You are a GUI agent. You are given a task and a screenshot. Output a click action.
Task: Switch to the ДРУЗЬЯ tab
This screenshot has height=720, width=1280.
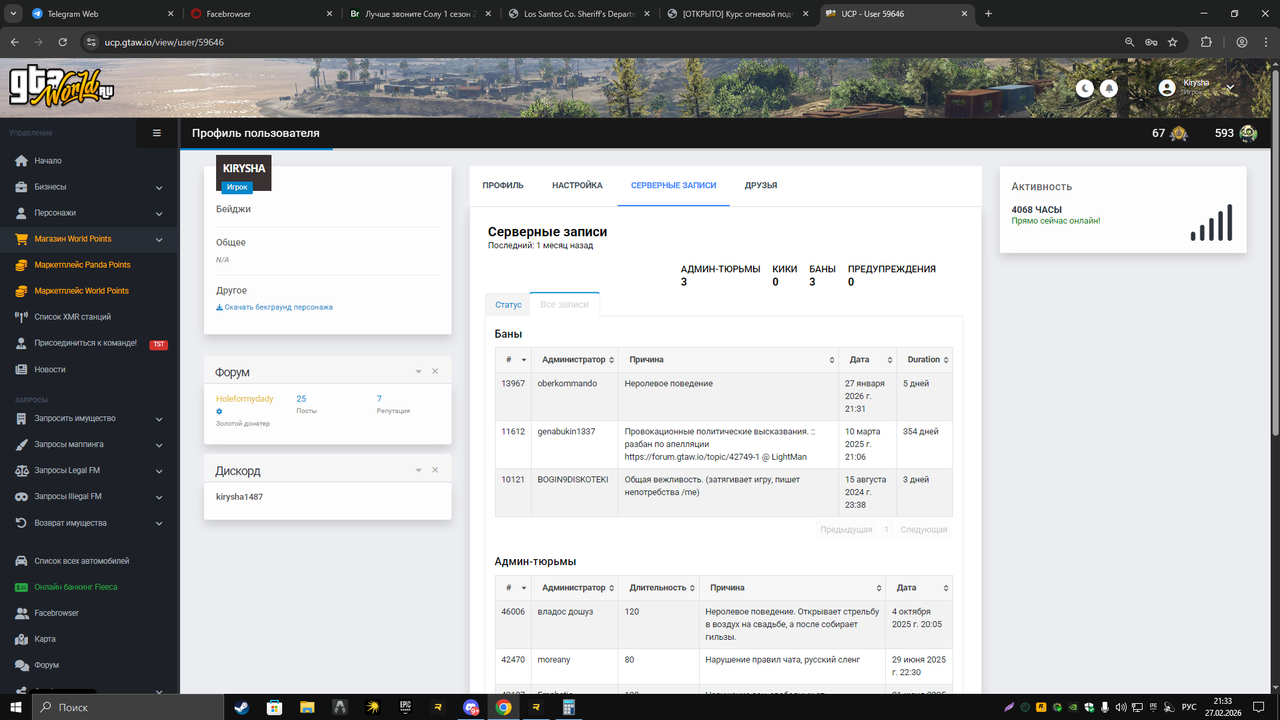[761, 185]
